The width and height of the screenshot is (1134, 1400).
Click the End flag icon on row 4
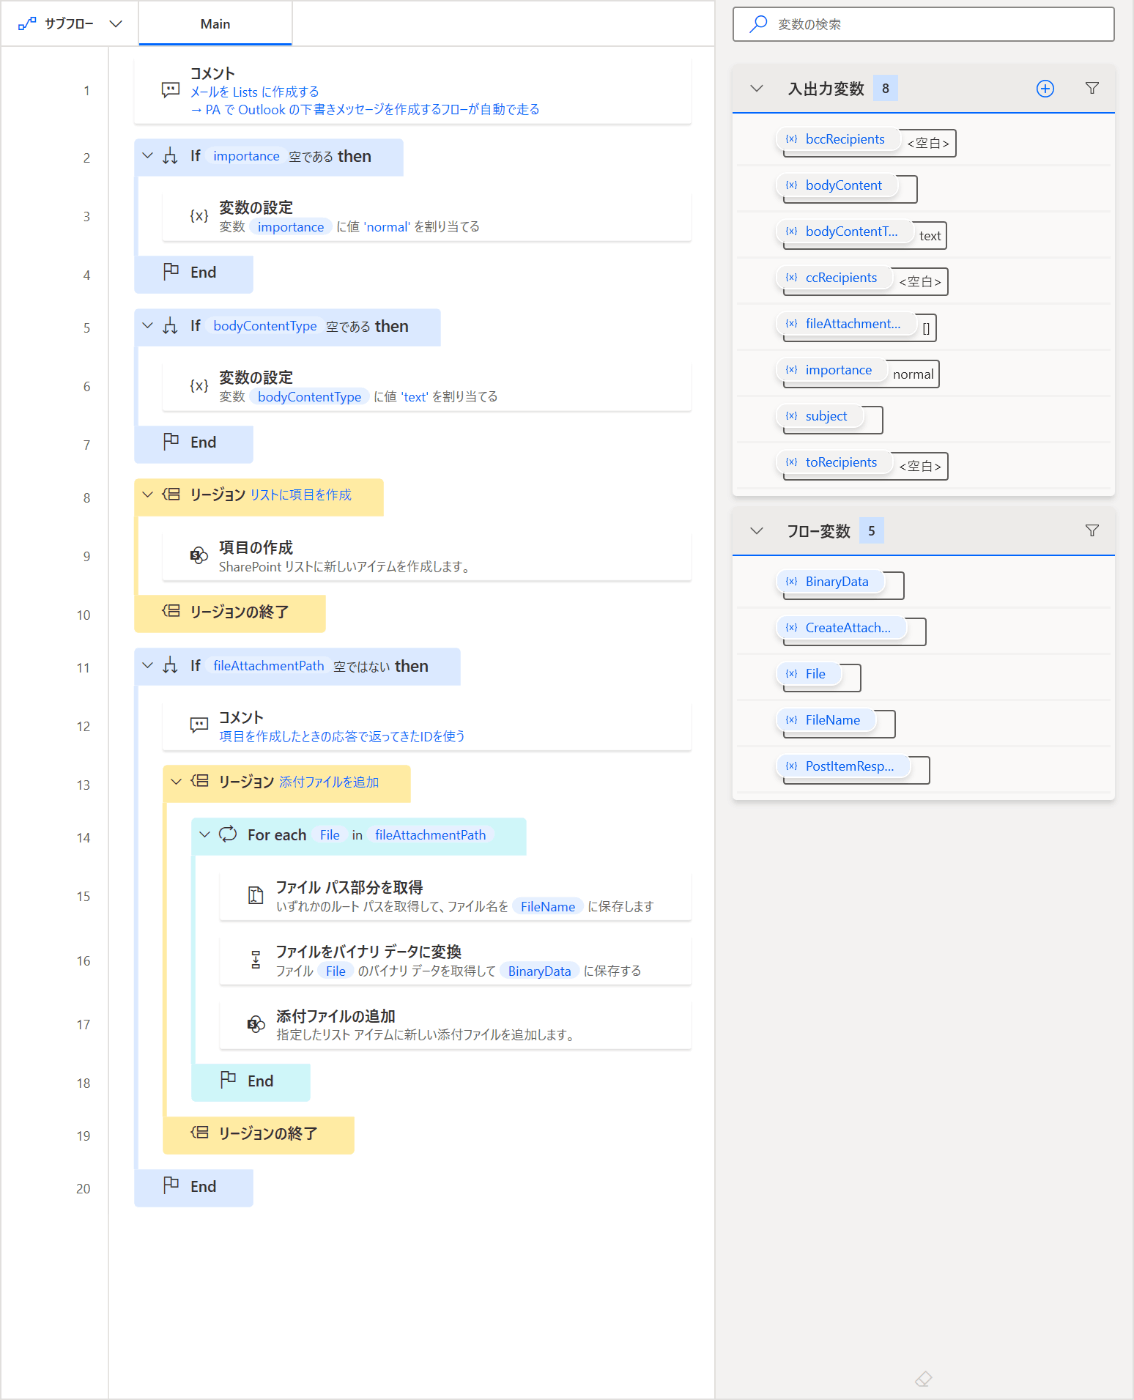pyautogui.click(x=171, y=271)
